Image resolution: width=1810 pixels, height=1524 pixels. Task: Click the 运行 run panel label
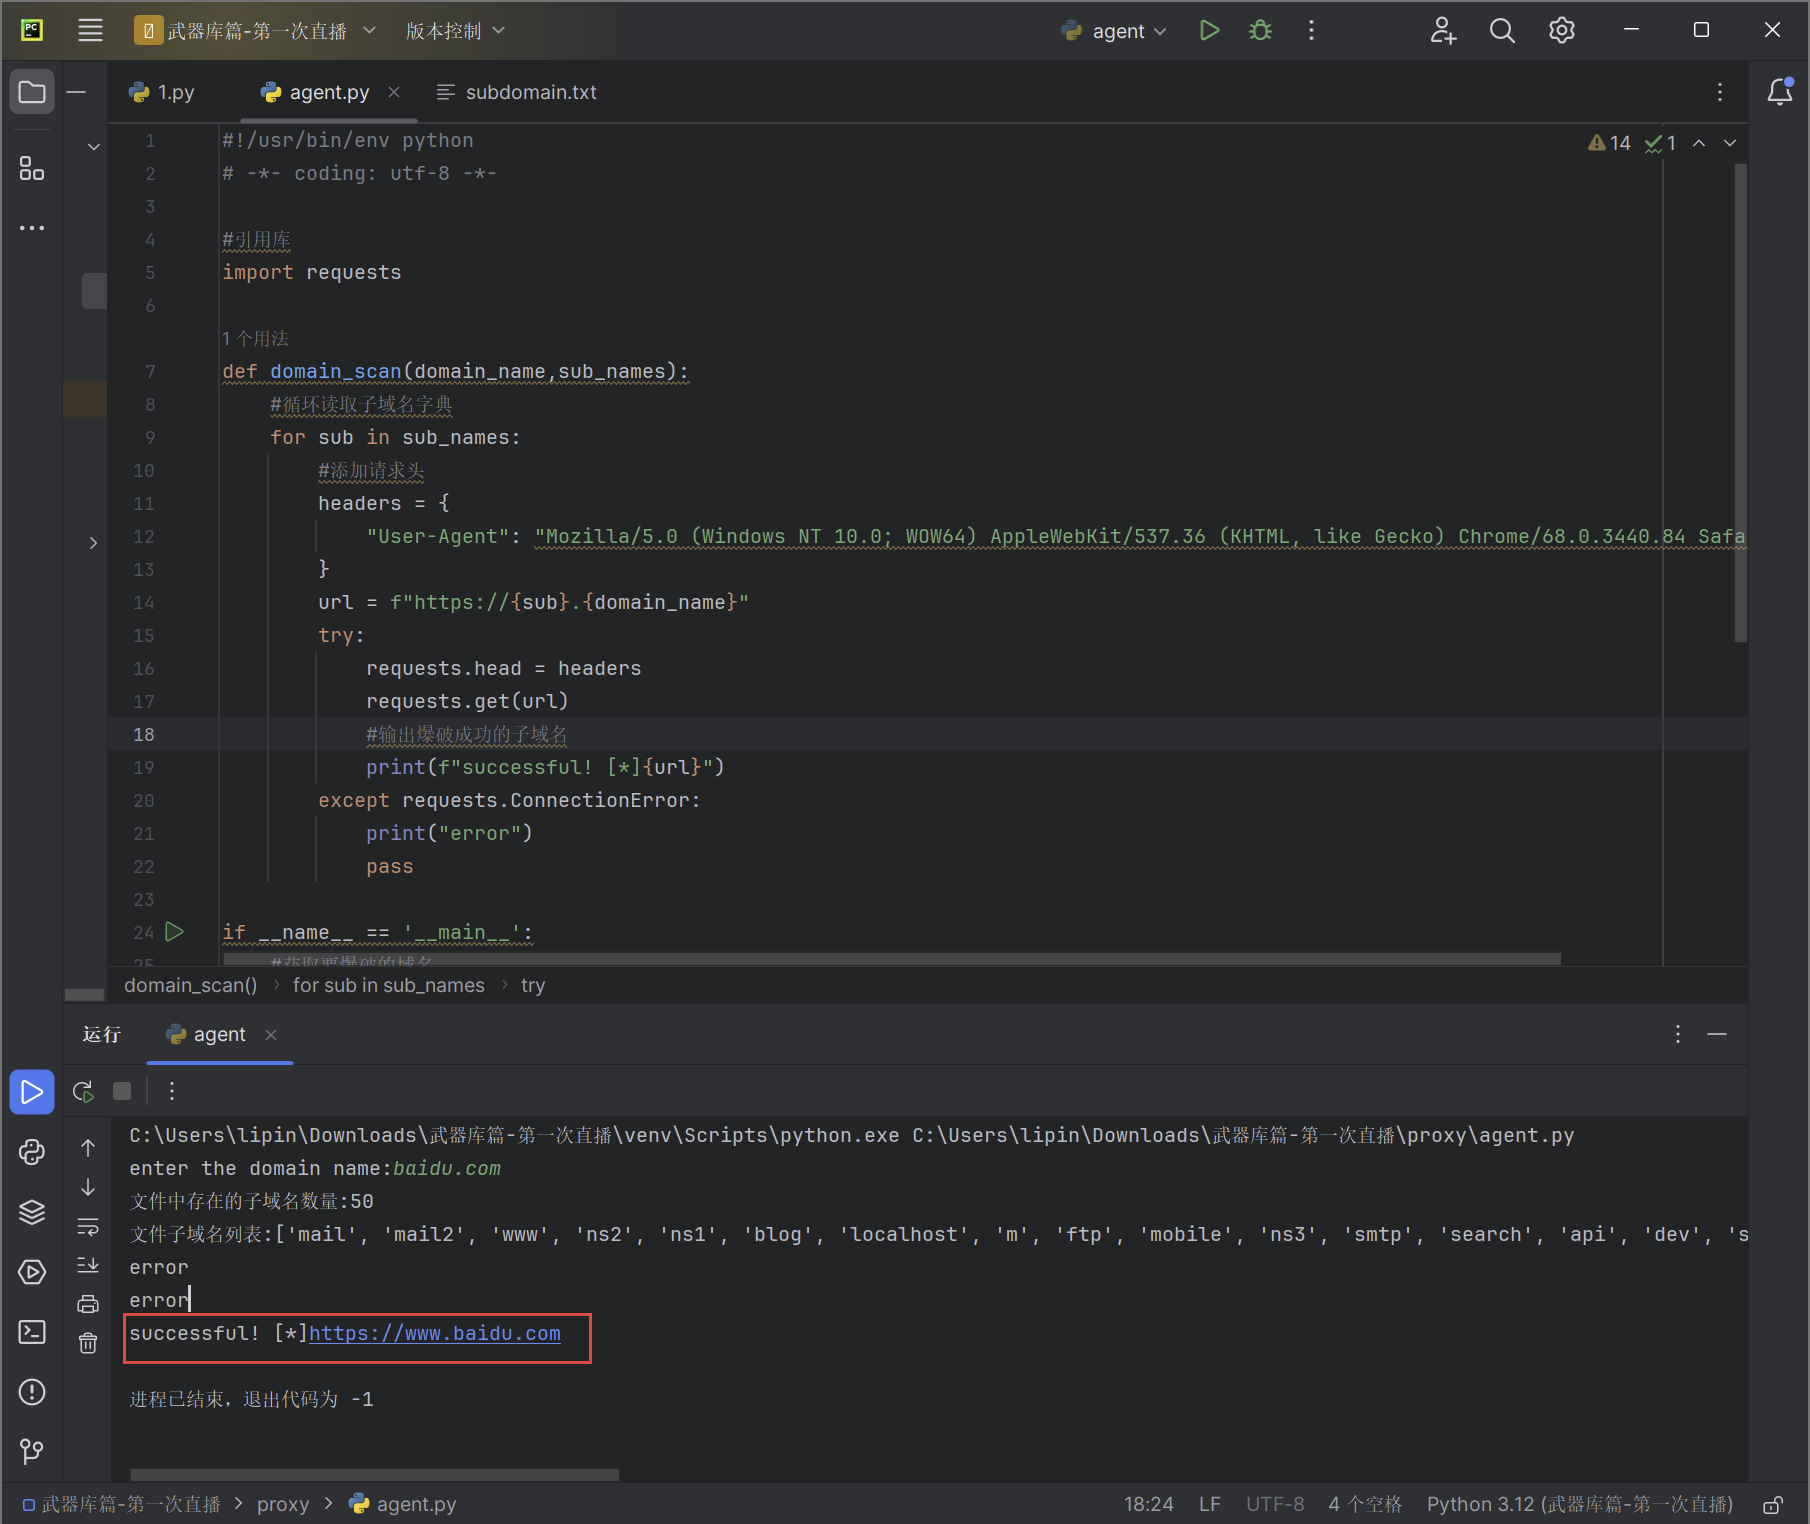[101, 1034]
